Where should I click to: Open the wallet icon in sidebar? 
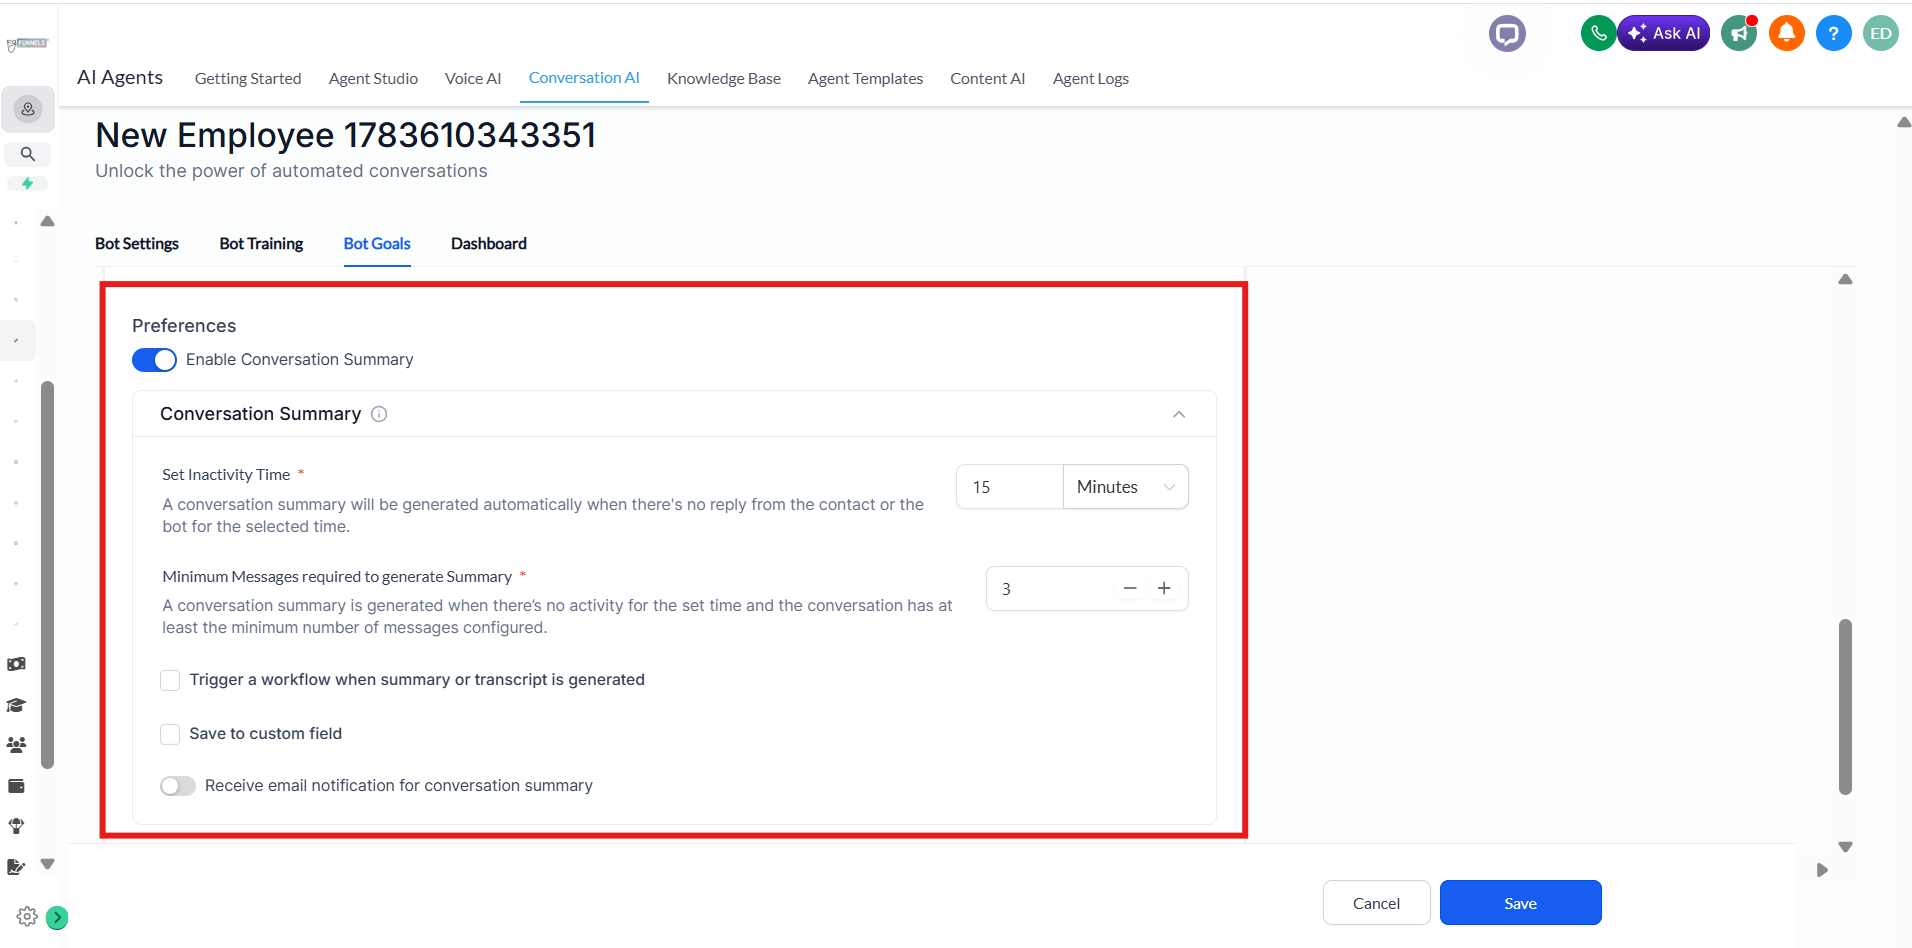[x=16, y=786]
